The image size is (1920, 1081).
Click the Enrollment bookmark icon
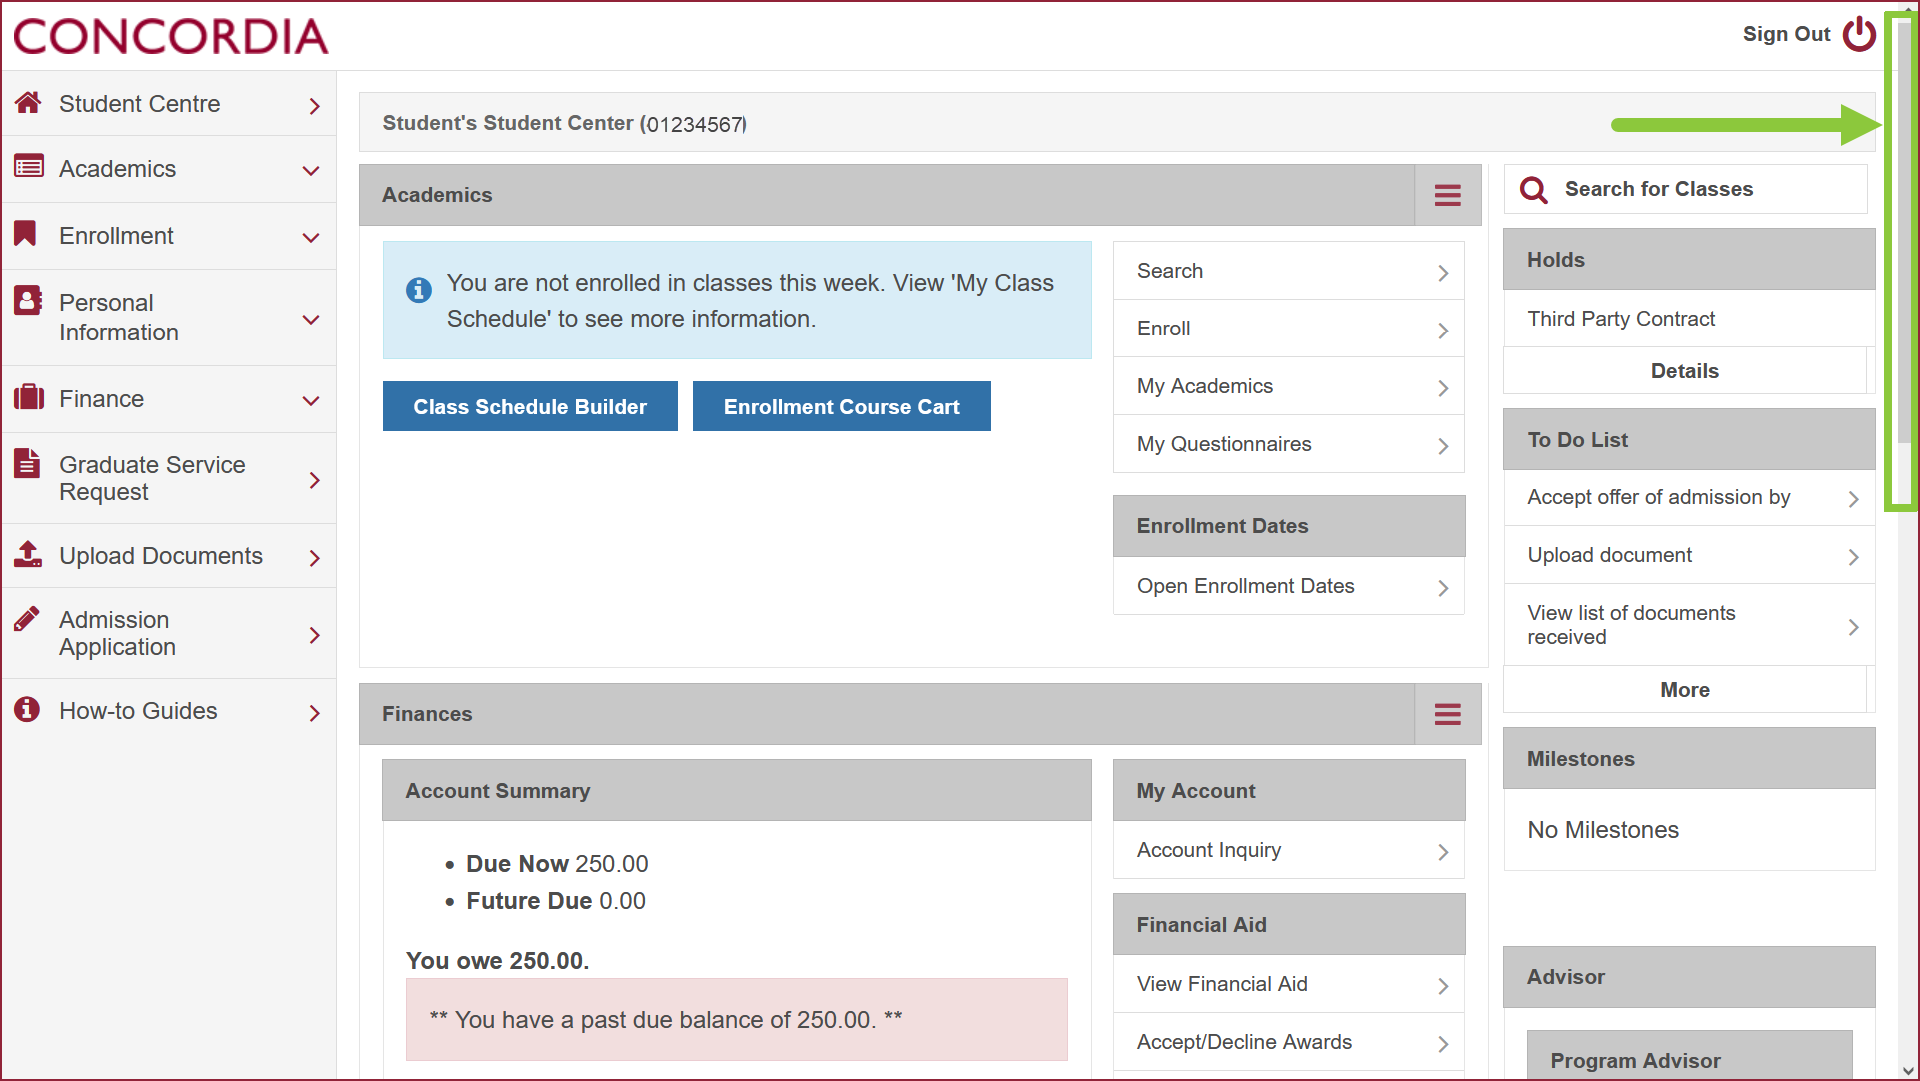26,233
